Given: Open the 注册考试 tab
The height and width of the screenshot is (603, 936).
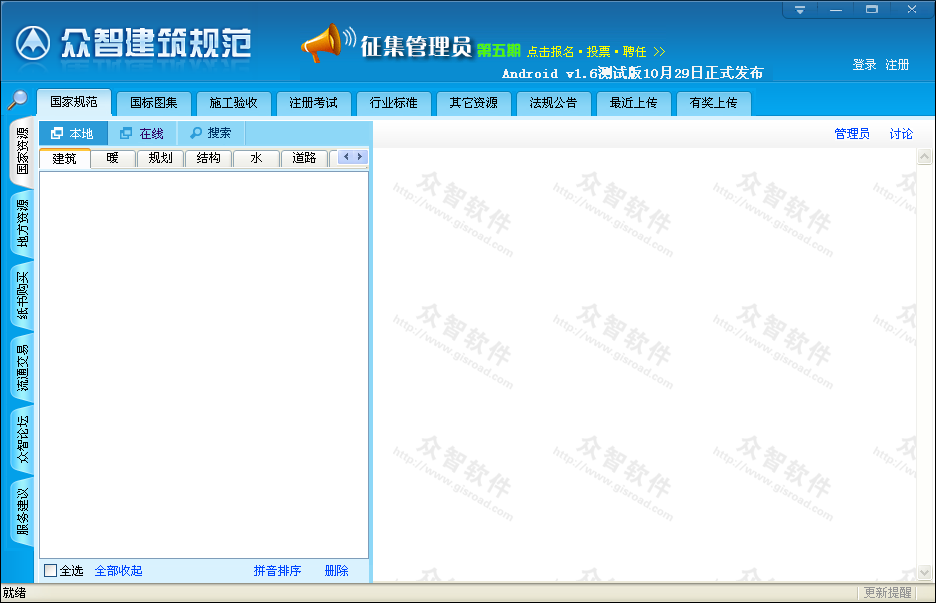Looking at the screenshot, I should [313, 103].
